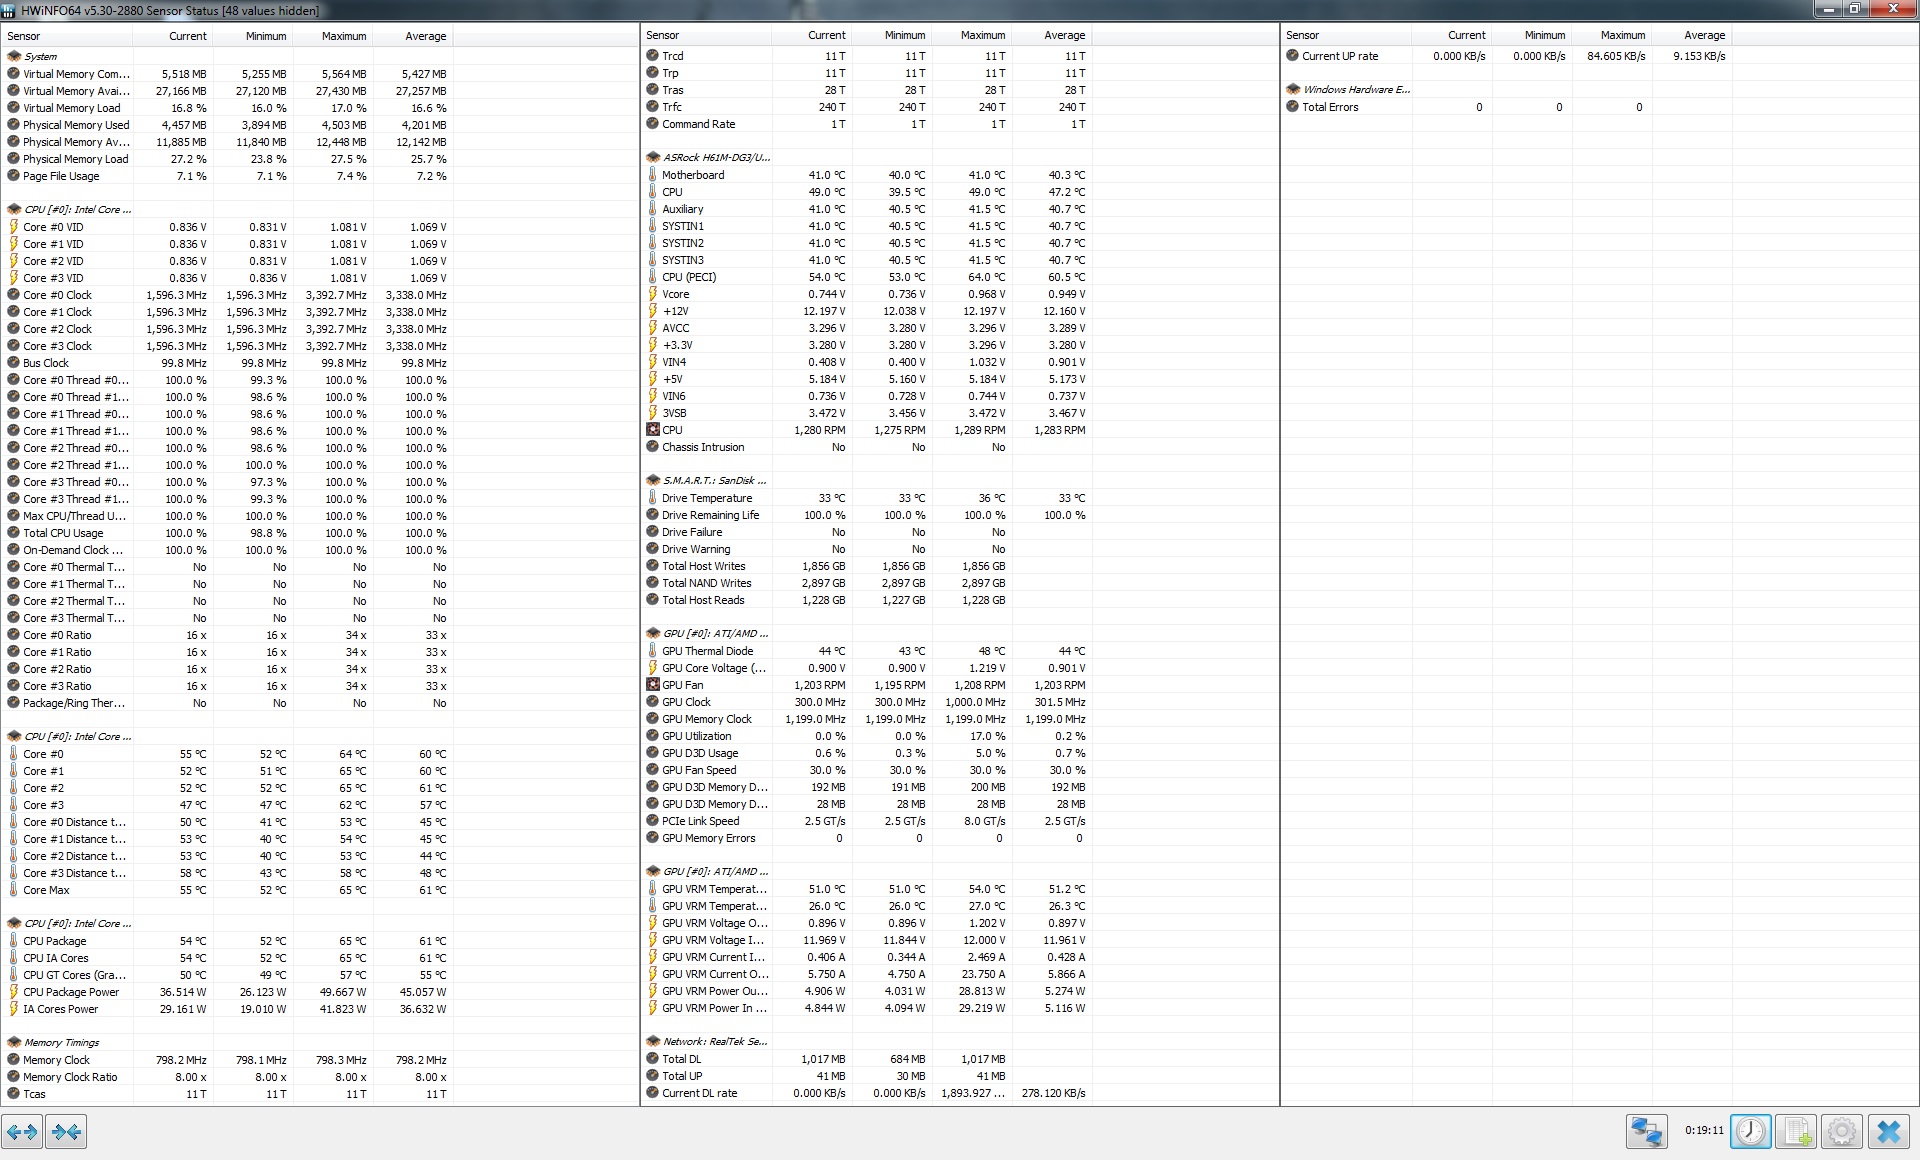This screenshot has height=1160, width=1920.
Task: Toggle the clock reset timer button
Action: (1750, 1132)
